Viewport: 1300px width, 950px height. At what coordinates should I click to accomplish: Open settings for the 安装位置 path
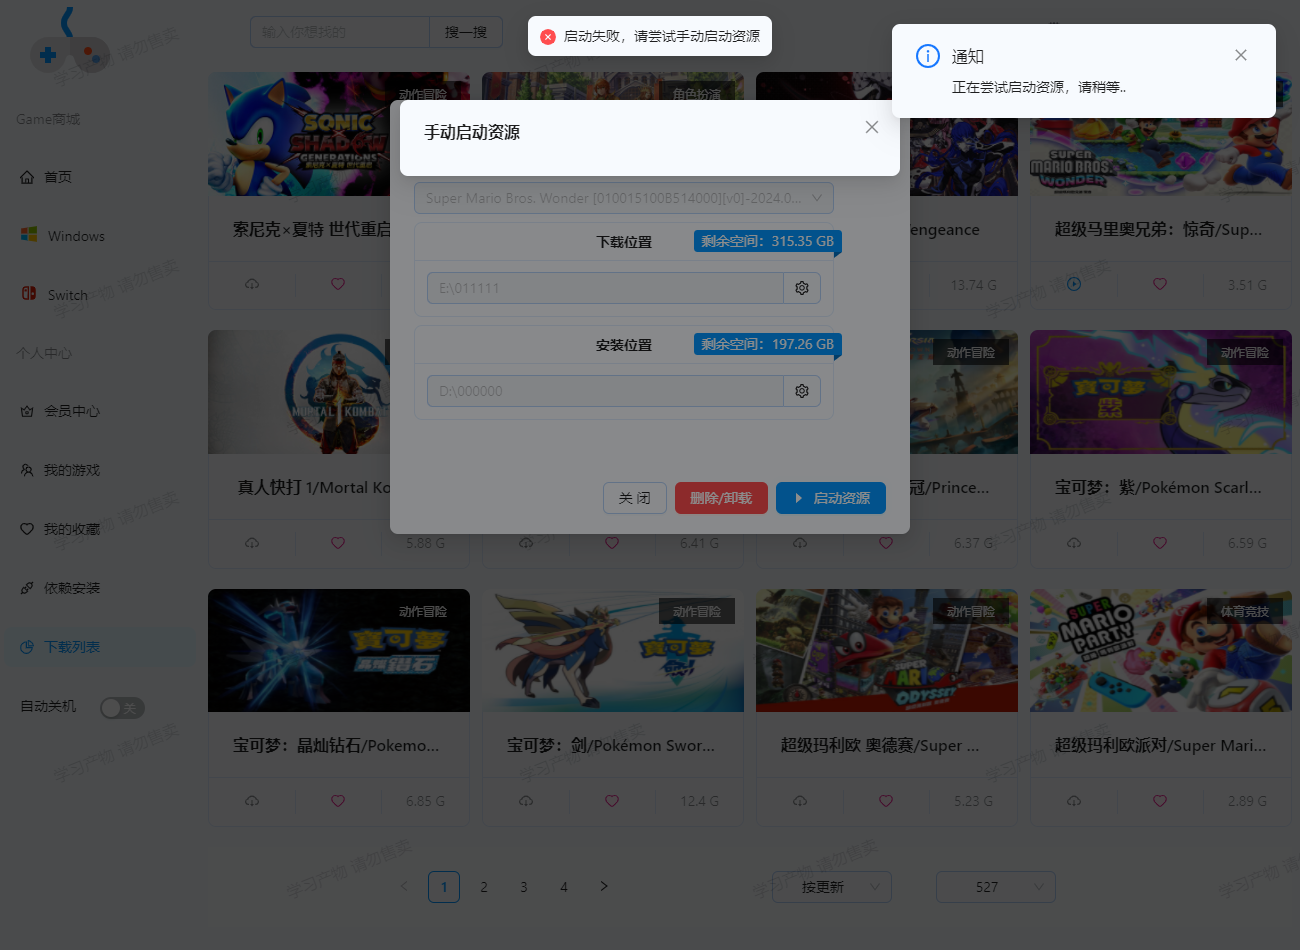[x=802, y=391]
